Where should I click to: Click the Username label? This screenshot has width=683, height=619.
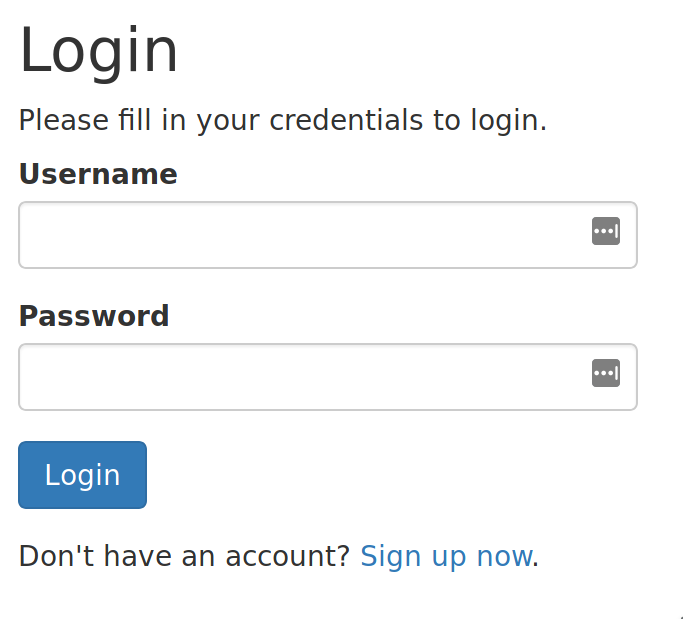pos(98,174)
